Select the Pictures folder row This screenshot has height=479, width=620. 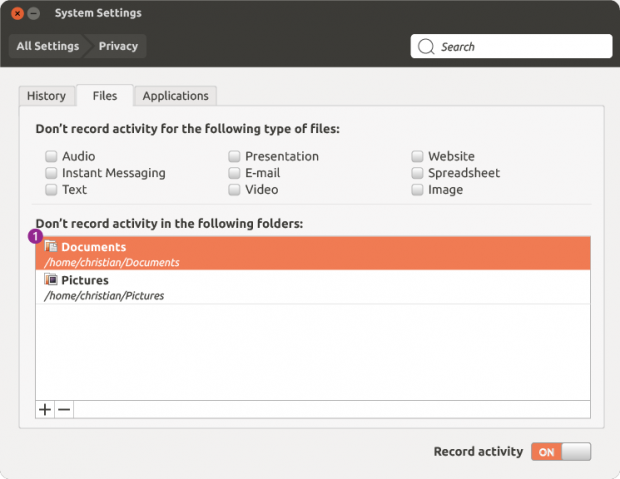(313, 287)
